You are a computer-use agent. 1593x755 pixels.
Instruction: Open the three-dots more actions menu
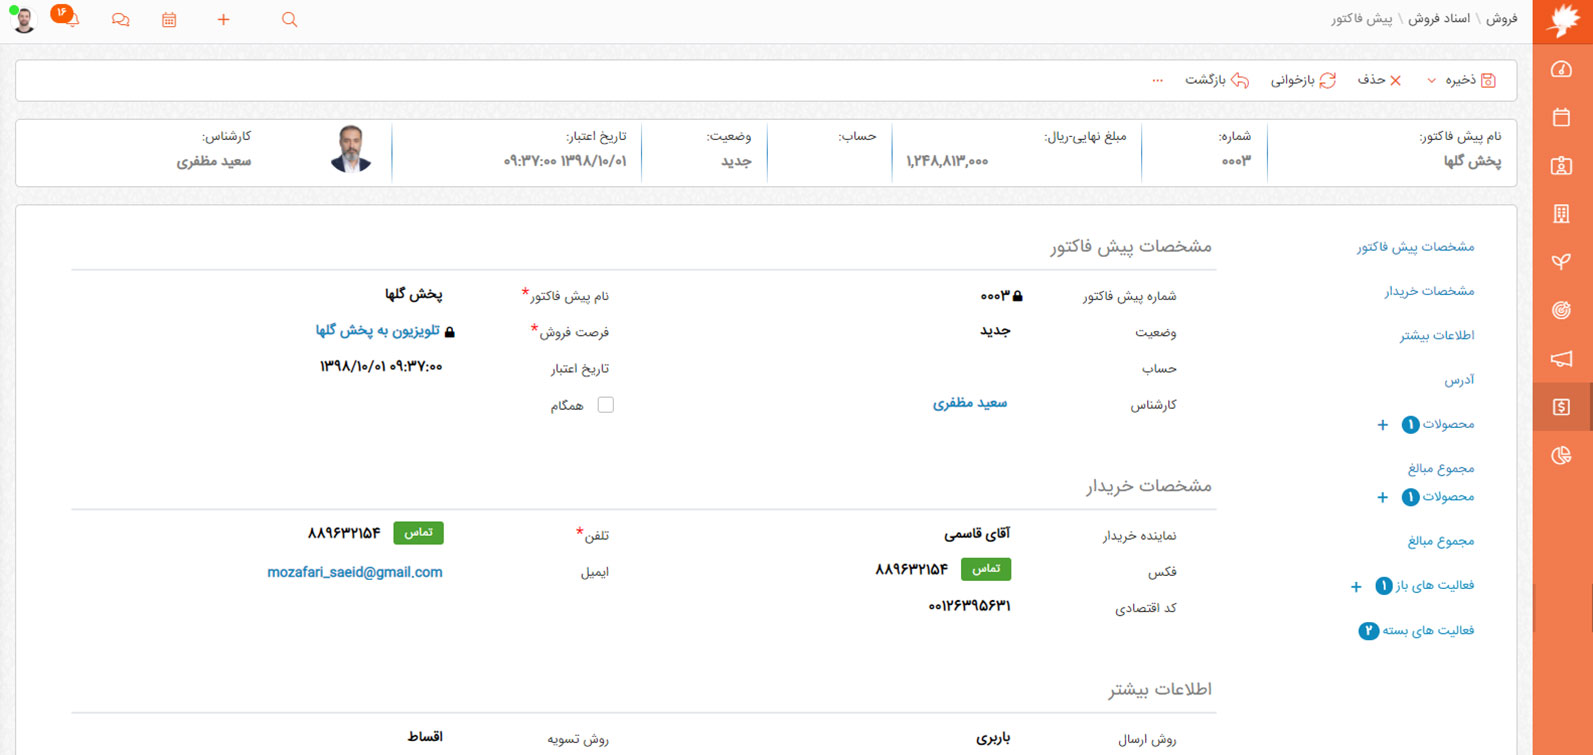[1157, 81]
